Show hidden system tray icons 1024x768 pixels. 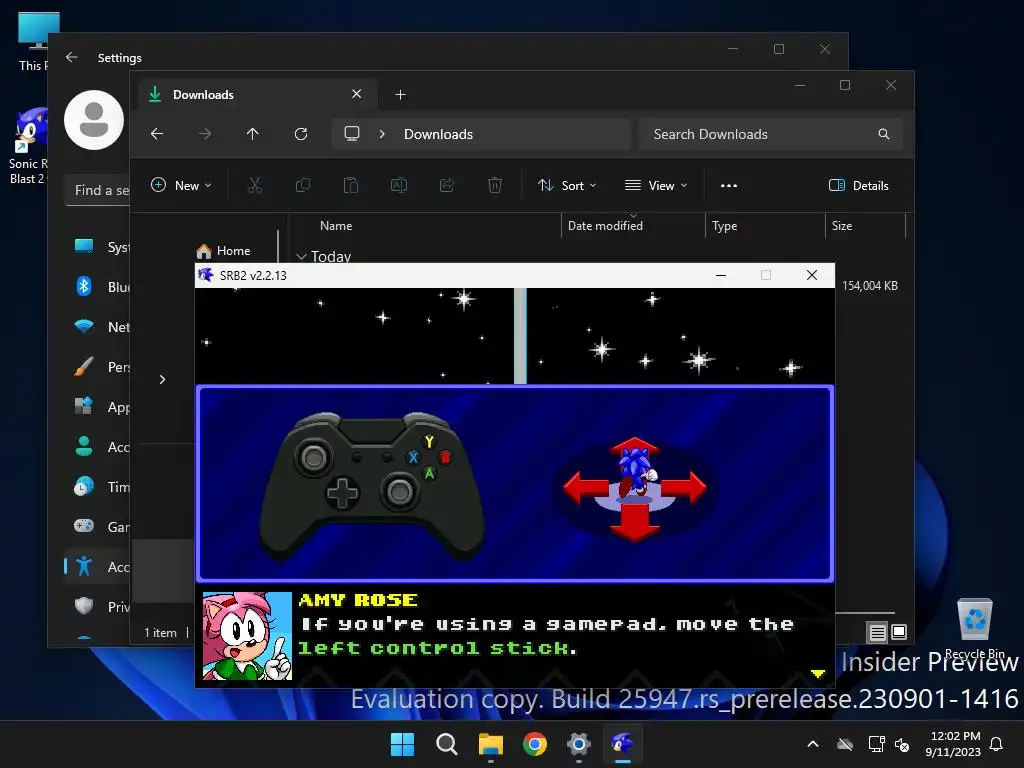click(x=813, y=744)
